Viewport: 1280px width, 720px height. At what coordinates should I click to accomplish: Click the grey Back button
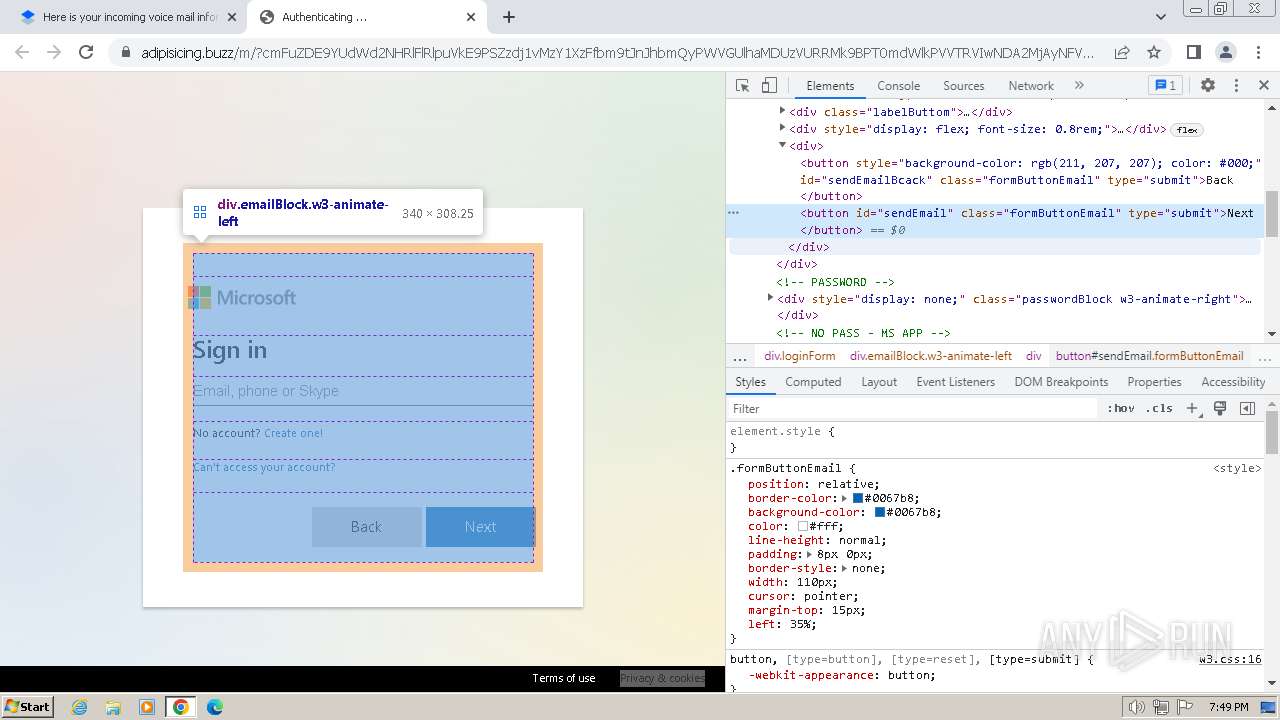[x=366, y=527]
